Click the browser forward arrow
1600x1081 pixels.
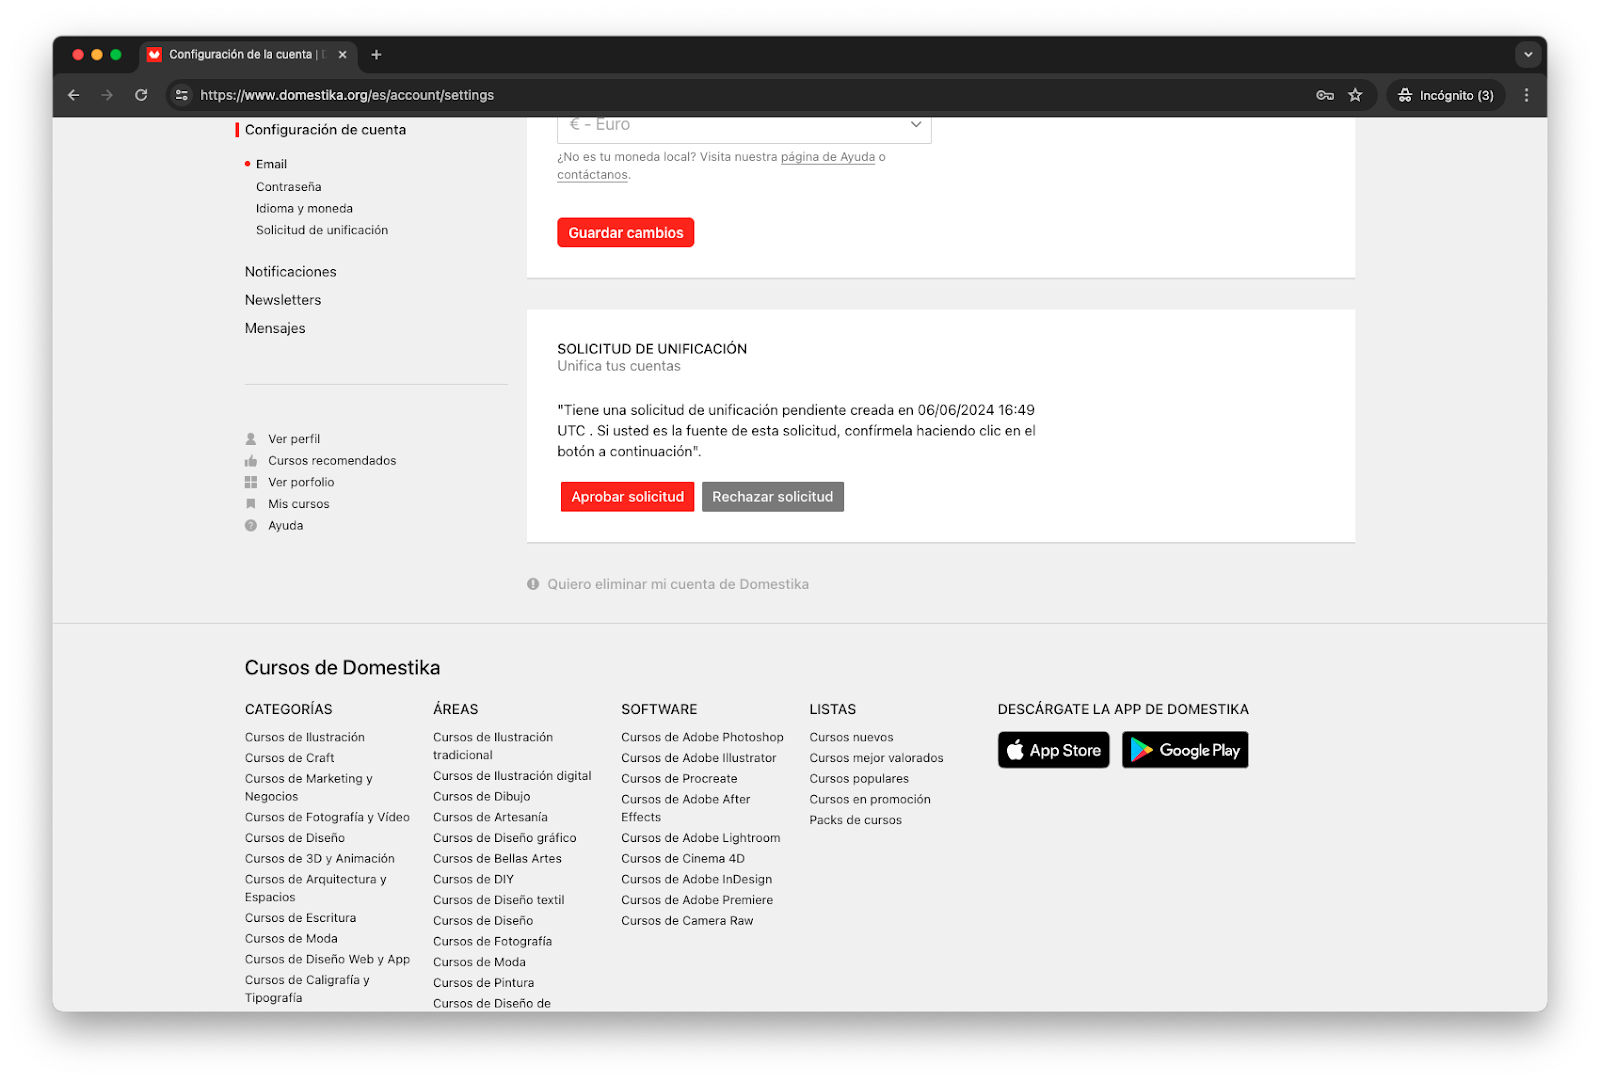click(107, 95)
